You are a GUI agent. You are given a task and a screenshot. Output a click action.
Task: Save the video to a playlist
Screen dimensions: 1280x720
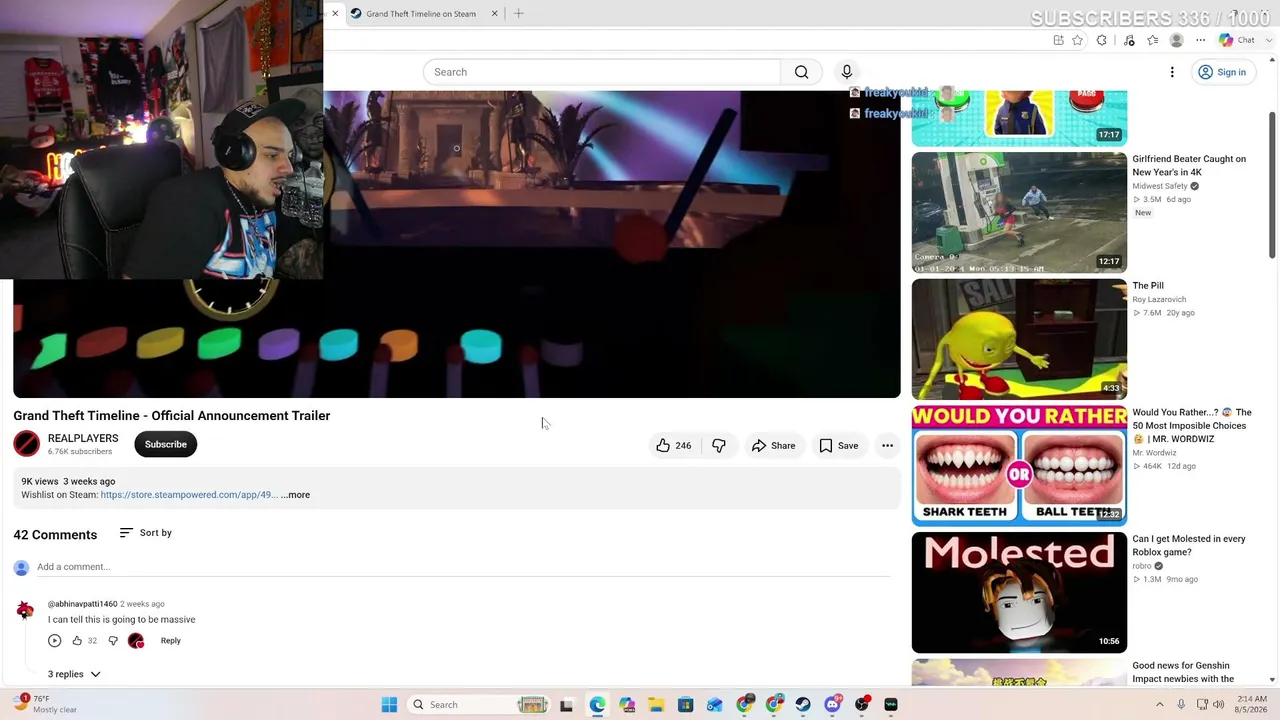point(838,446)
